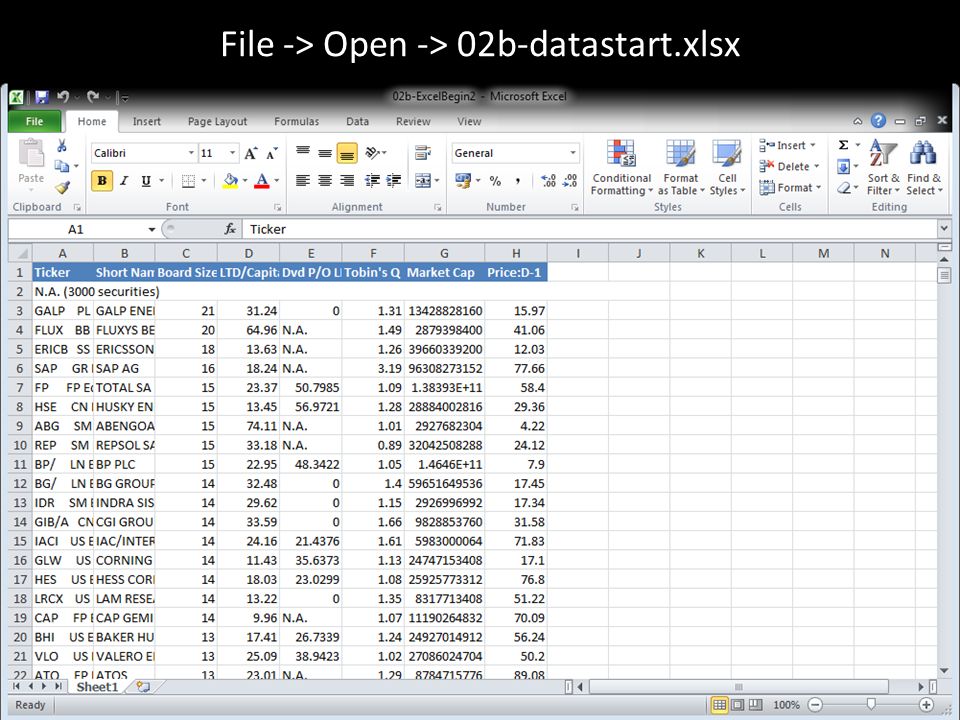Open Find & Select dropdown
The image size is (960, 720).
coord(924,167)
